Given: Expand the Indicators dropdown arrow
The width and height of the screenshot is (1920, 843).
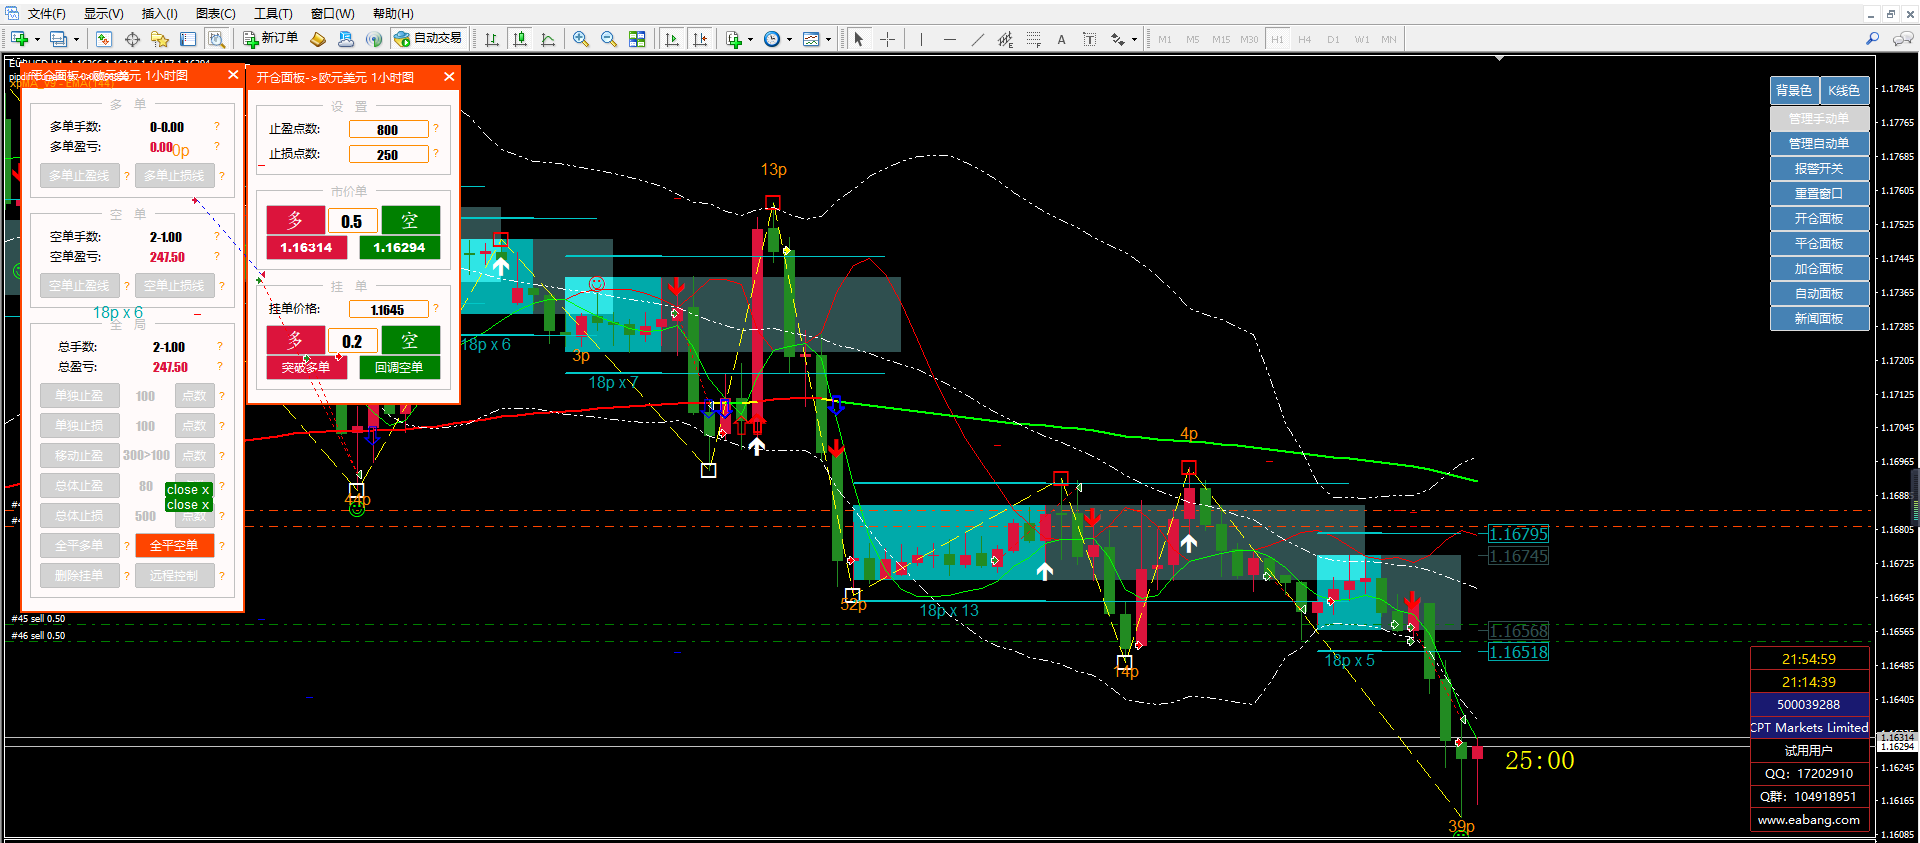Looking at the screenshot, I should [750, 40].
